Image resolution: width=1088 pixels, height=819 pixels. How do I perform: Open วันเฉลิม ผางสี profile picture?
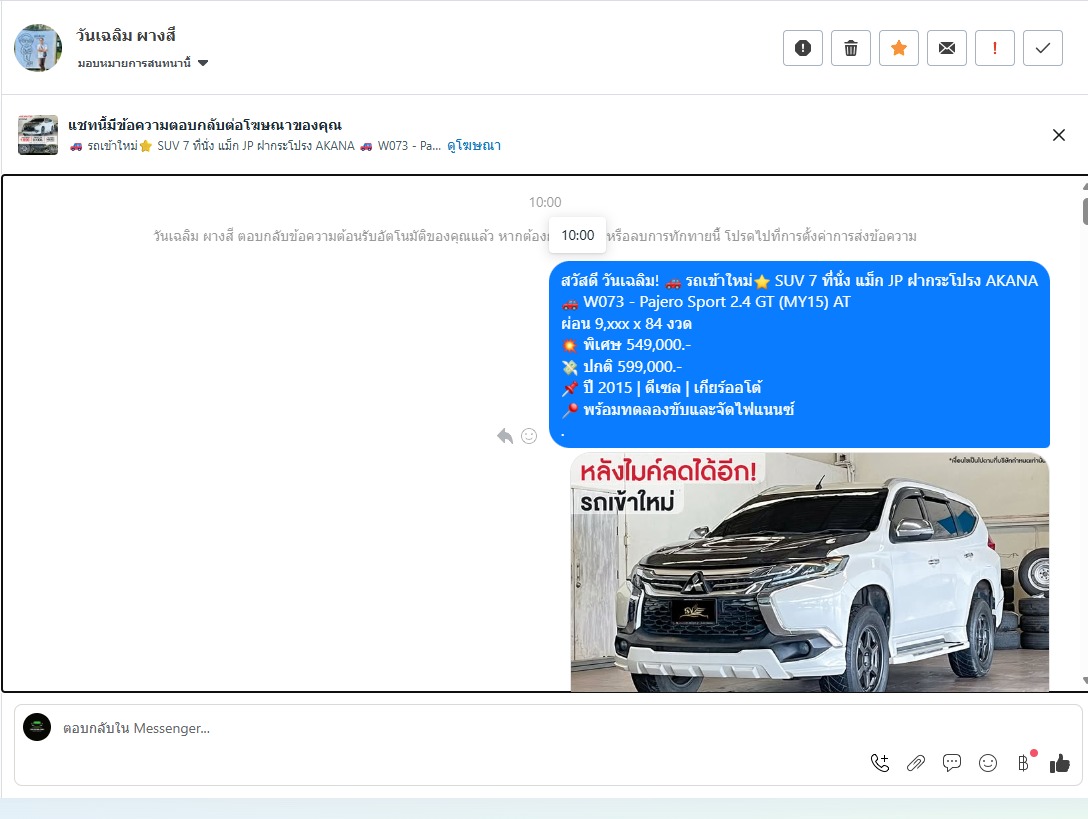coord(38,48)
